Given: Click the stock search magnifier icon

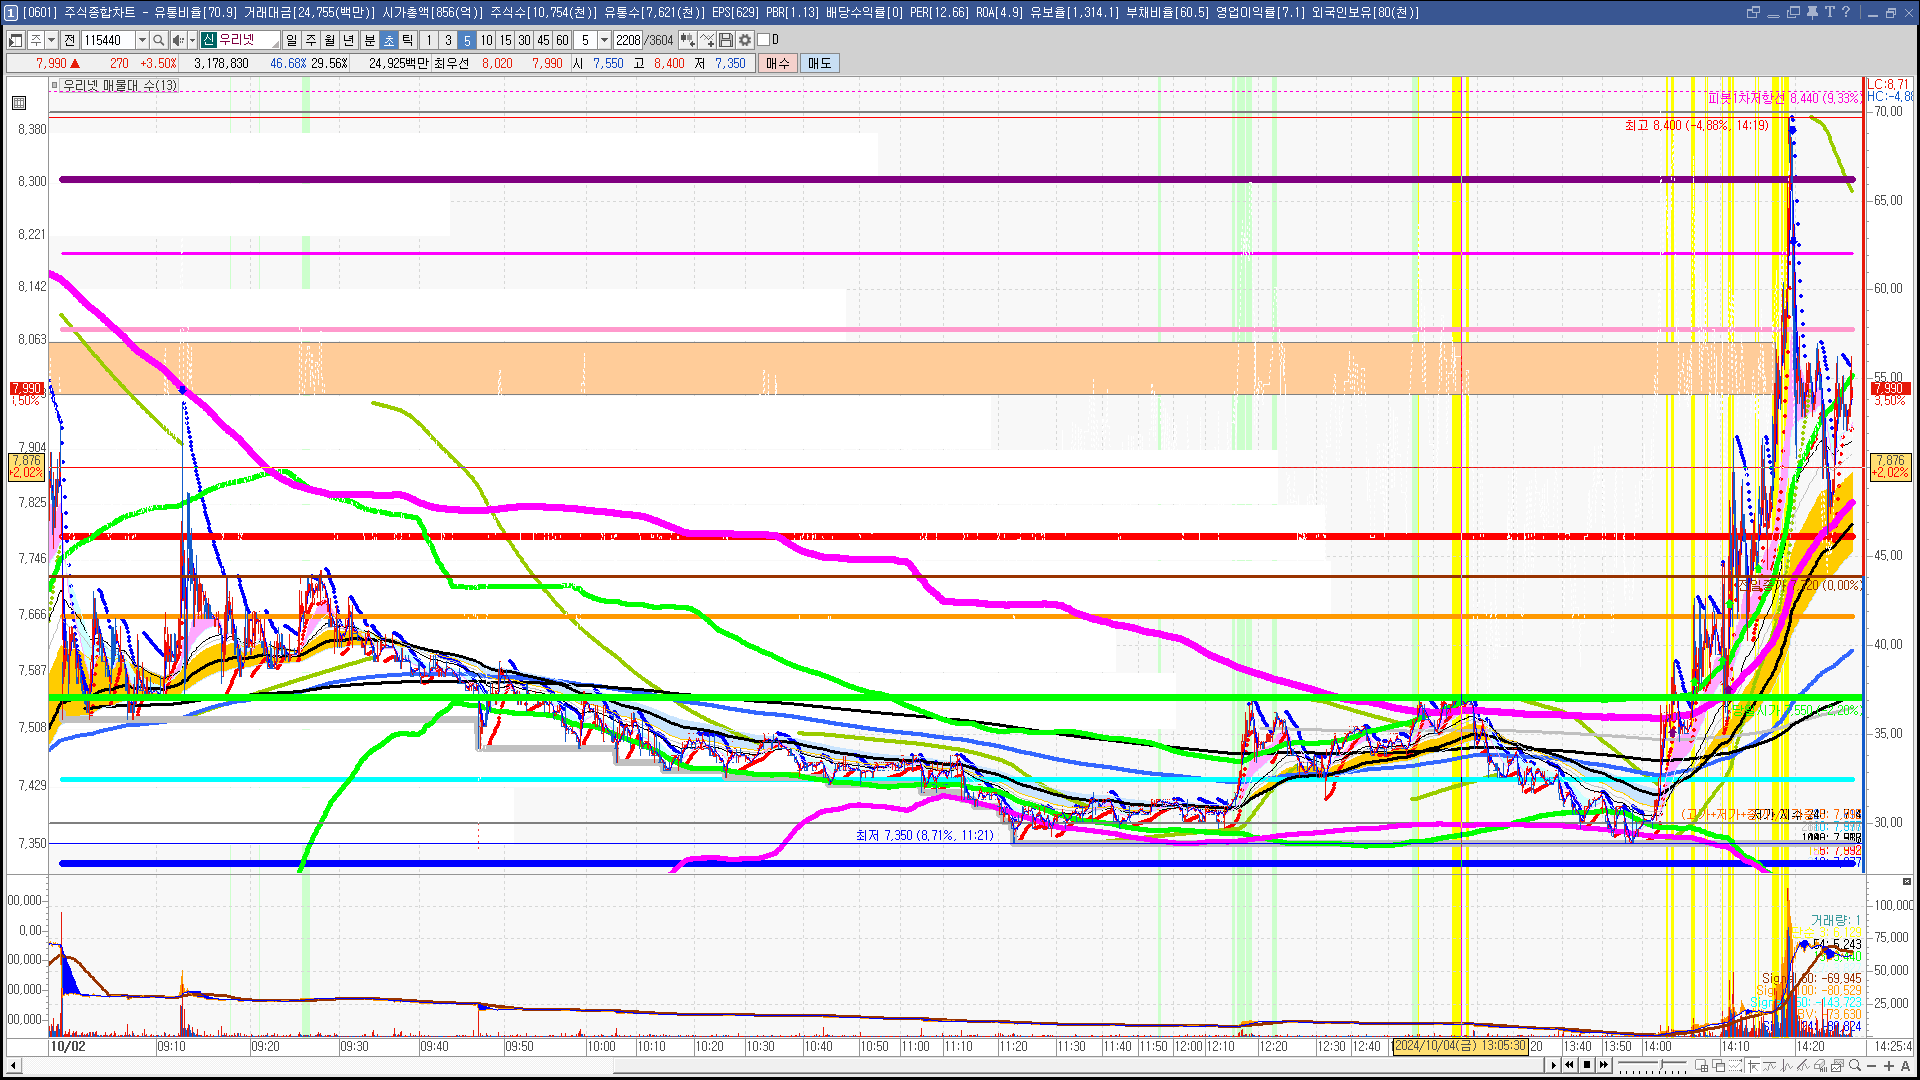Looking at the screenshot, I should coord(158,40).
